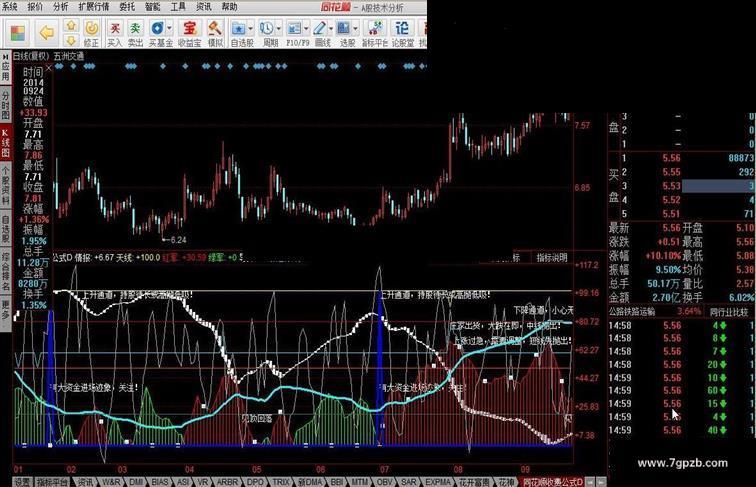756x487 pixels.
Task: Open the 智能 menu
Action: 152,7
